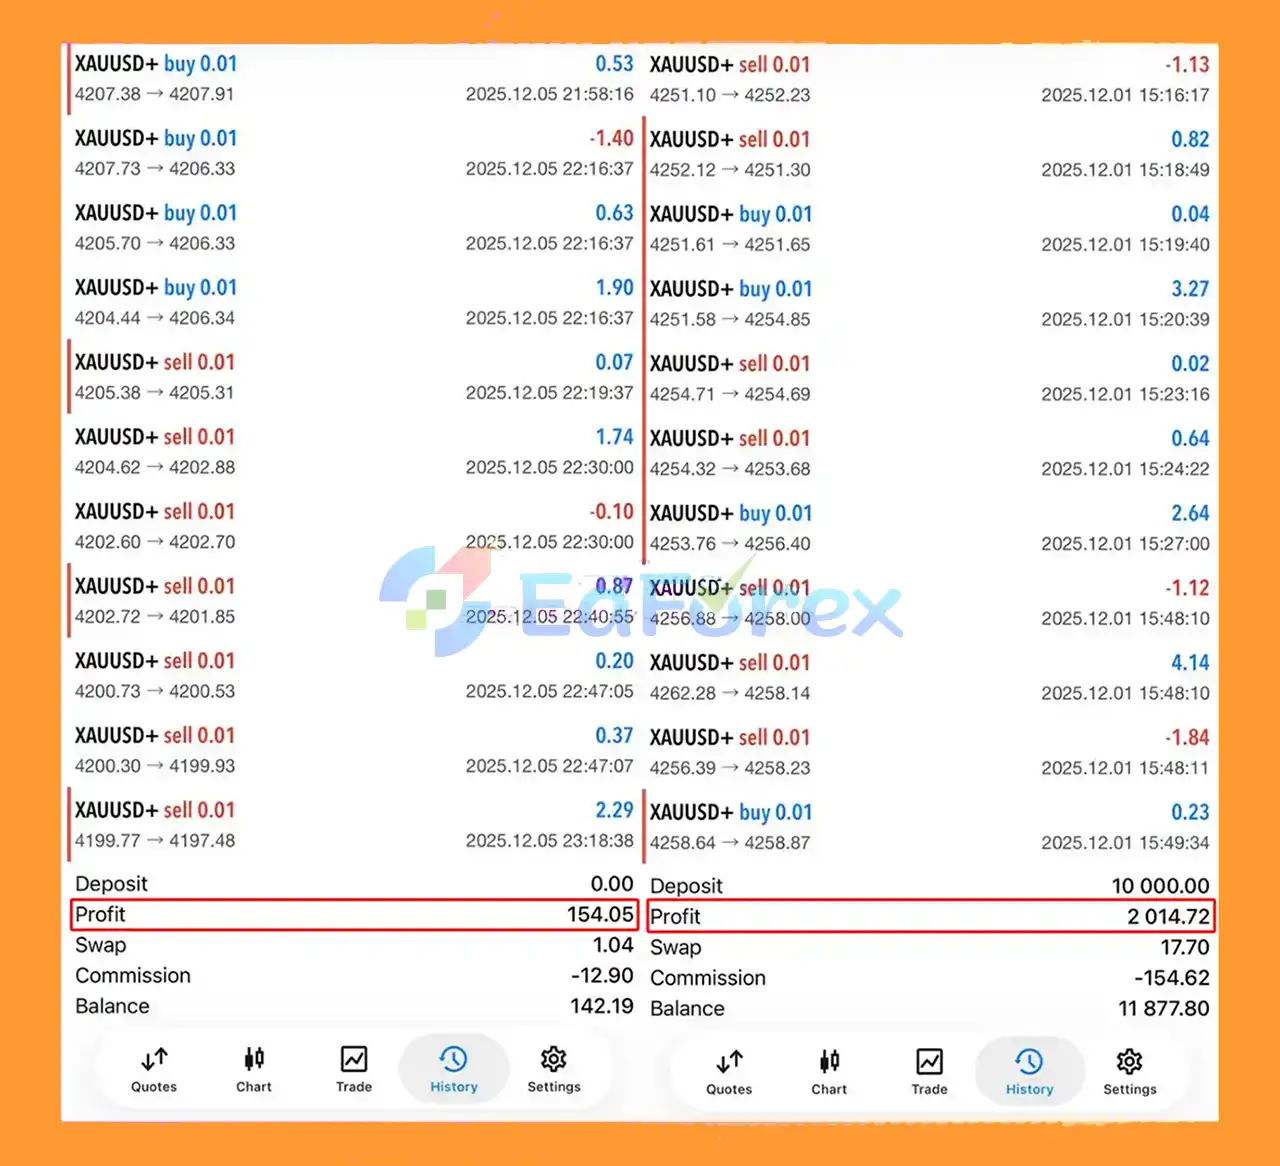Click Profit row showing 154.05
Screen dimensions: 1280x1166
coord(354,914)
